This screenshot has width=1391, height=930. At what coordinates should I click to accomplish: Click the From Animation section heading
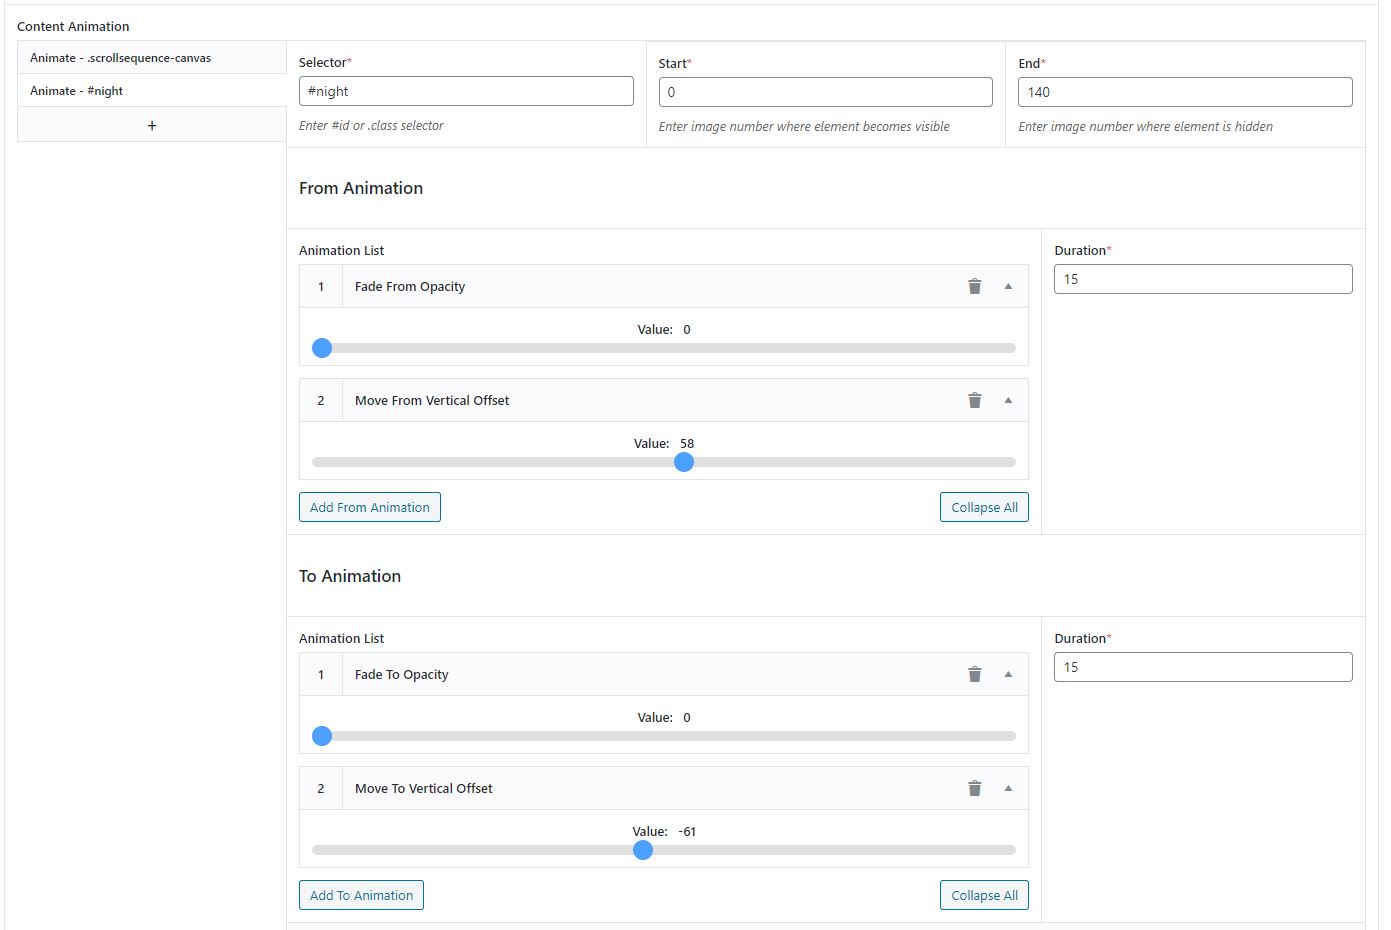pyautogui.click(x=361, y=188)
